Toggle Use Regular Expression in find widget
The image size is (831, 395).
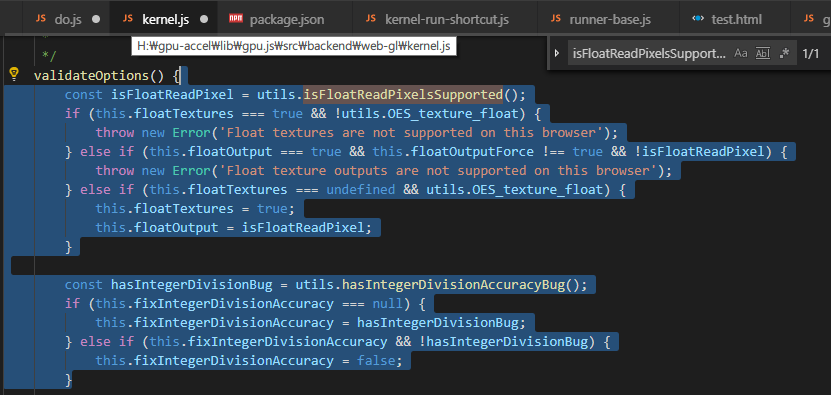click(x=785, y=53)
